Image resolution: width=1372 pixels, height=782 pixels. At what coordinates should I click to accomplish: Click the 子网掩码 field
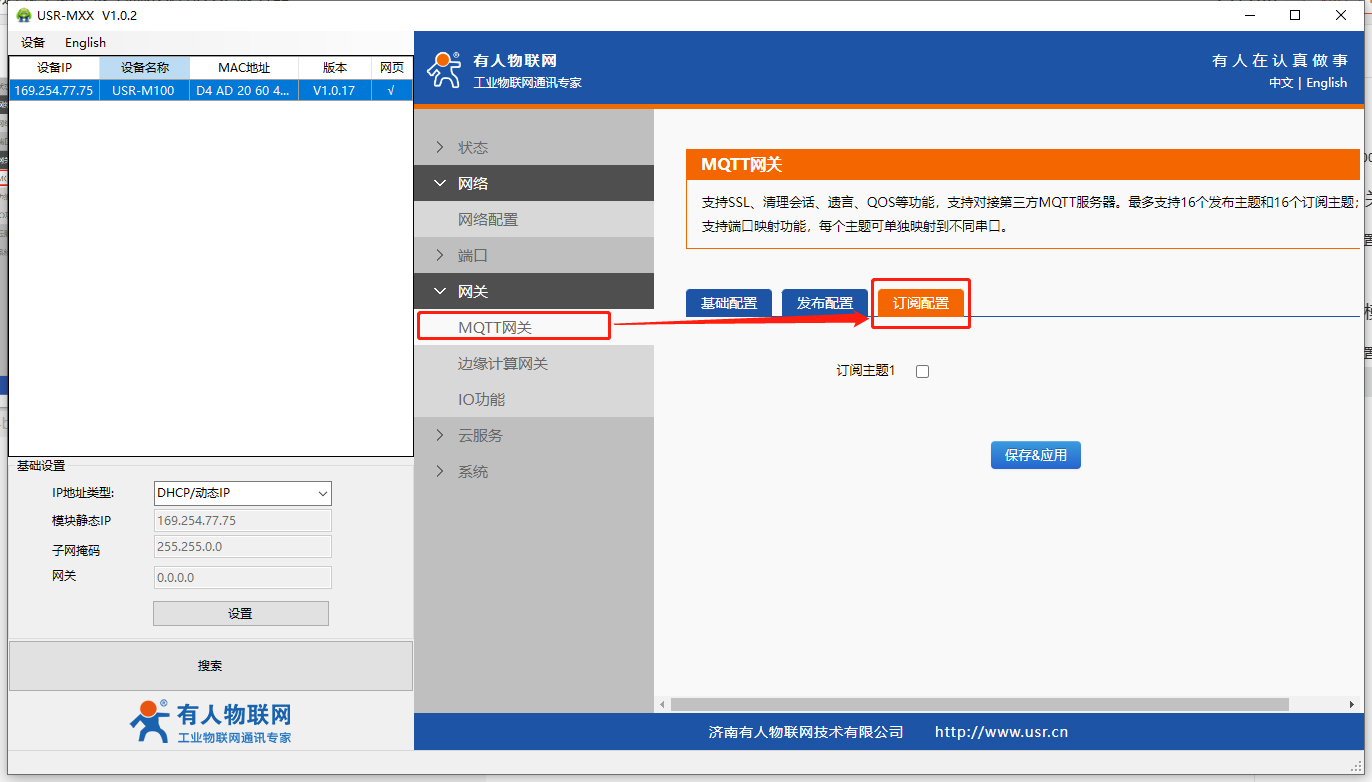[242, 547]
